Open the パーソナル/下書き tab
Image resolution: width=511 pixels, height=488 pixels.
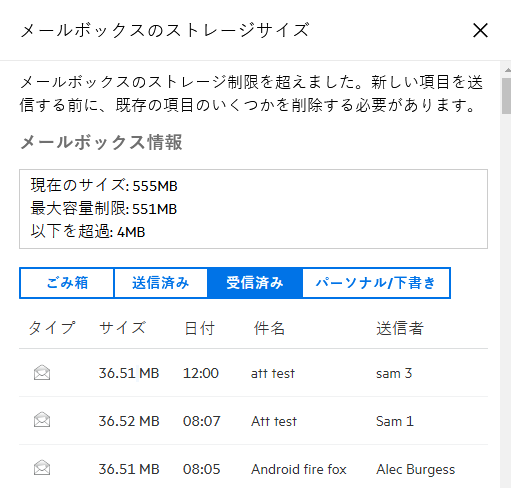tap(376, 283)
